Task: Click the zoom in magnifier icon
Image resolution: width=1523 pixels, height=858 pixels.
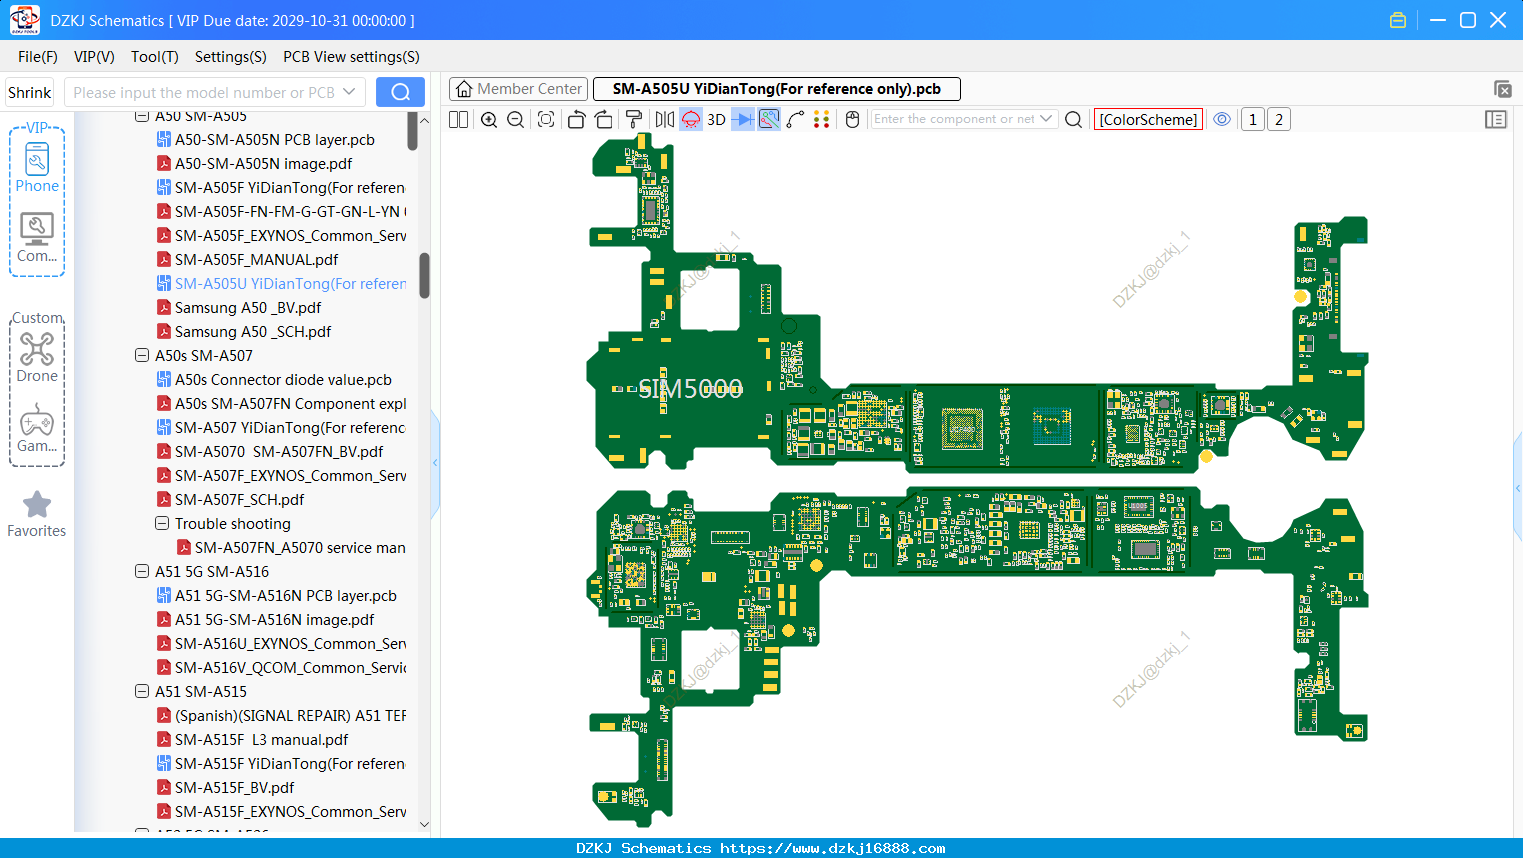Action: (489, 119)
